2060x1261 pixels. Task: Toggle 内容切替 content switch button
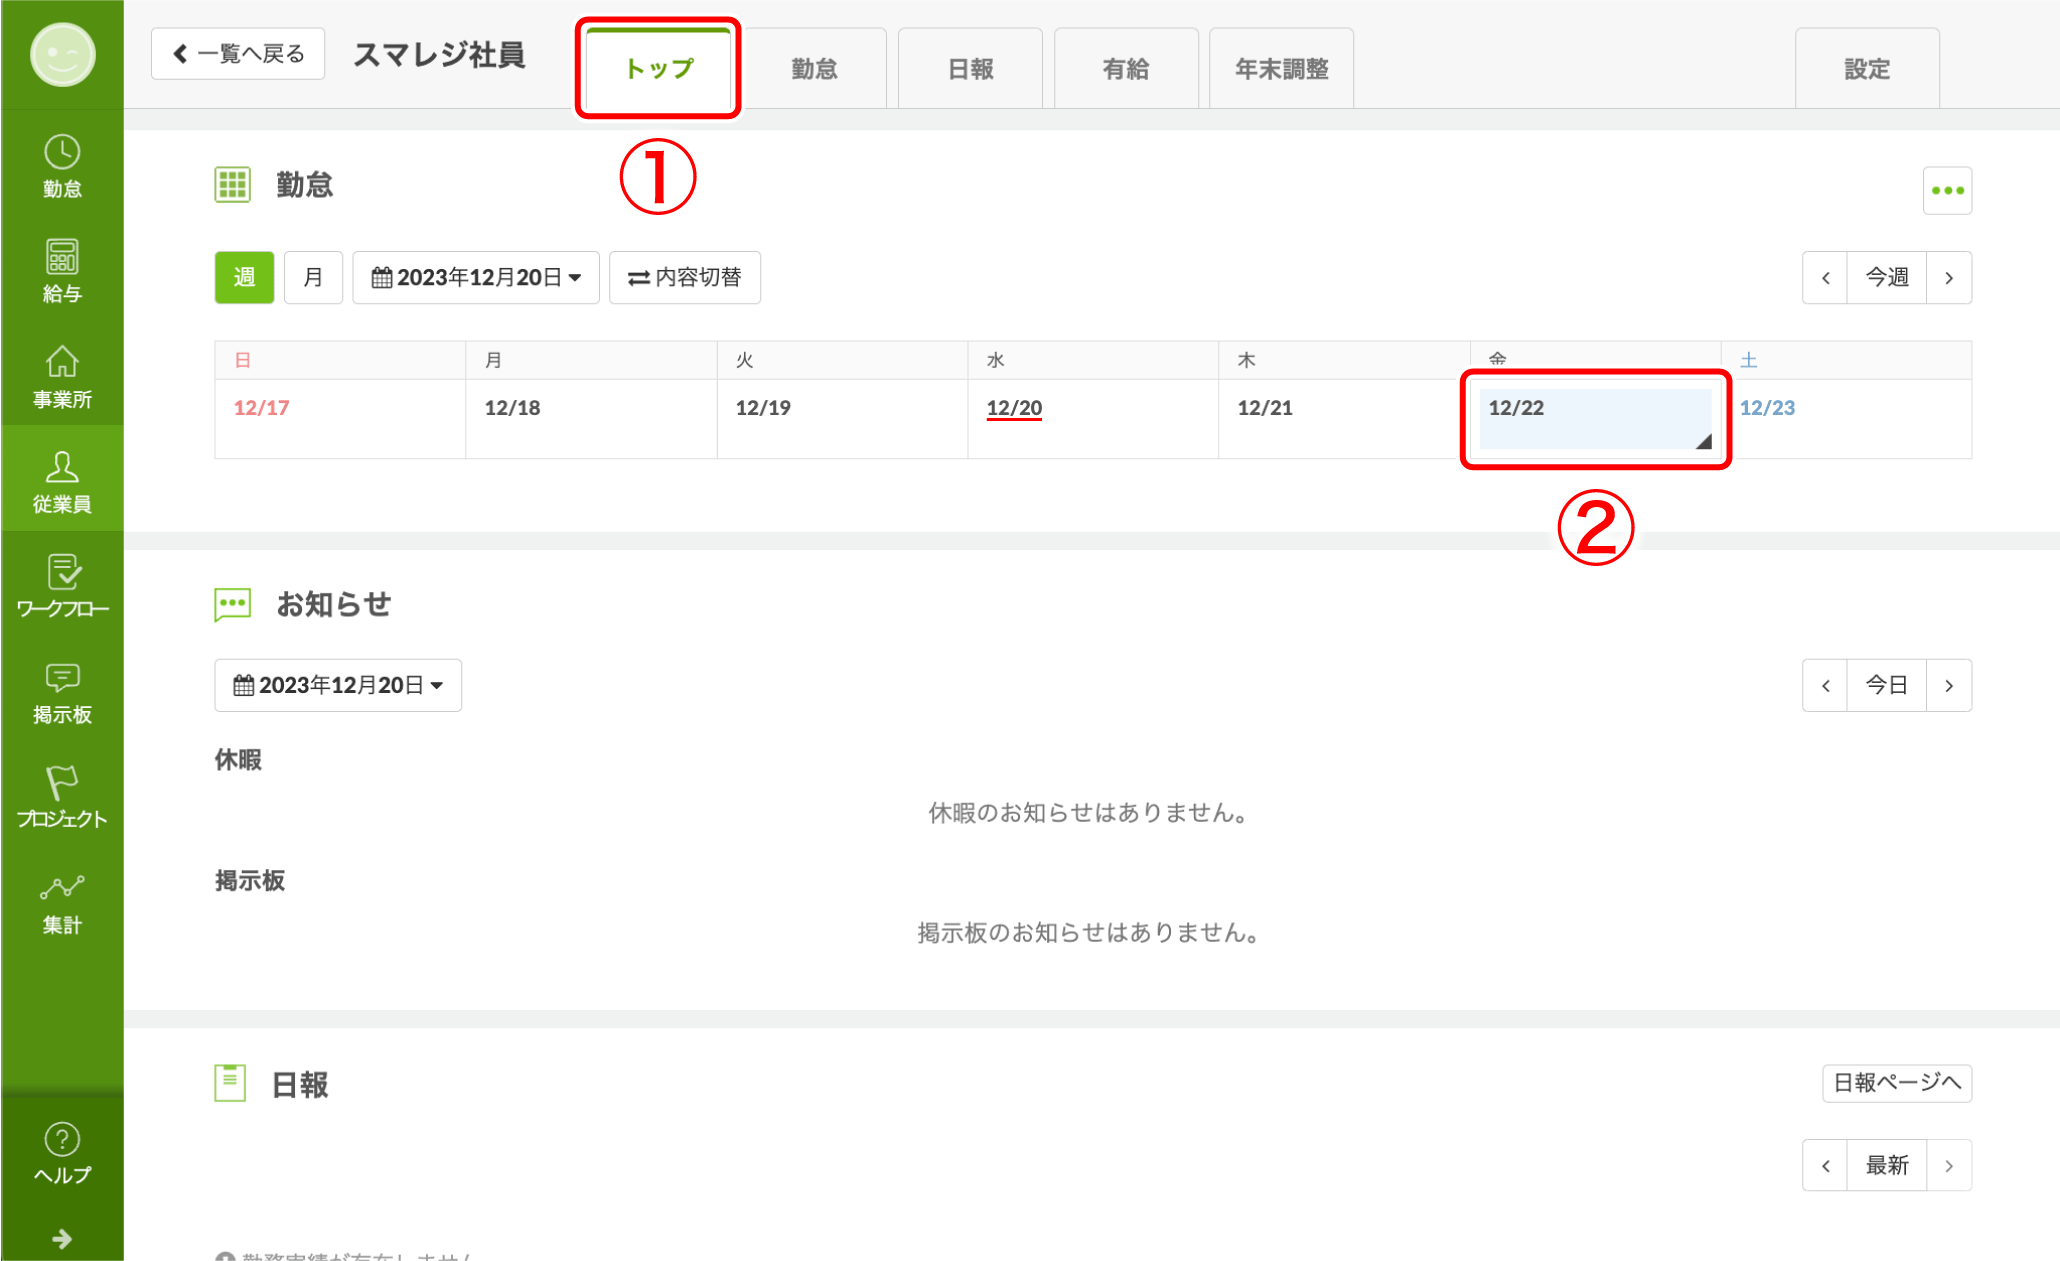point(685,277)
